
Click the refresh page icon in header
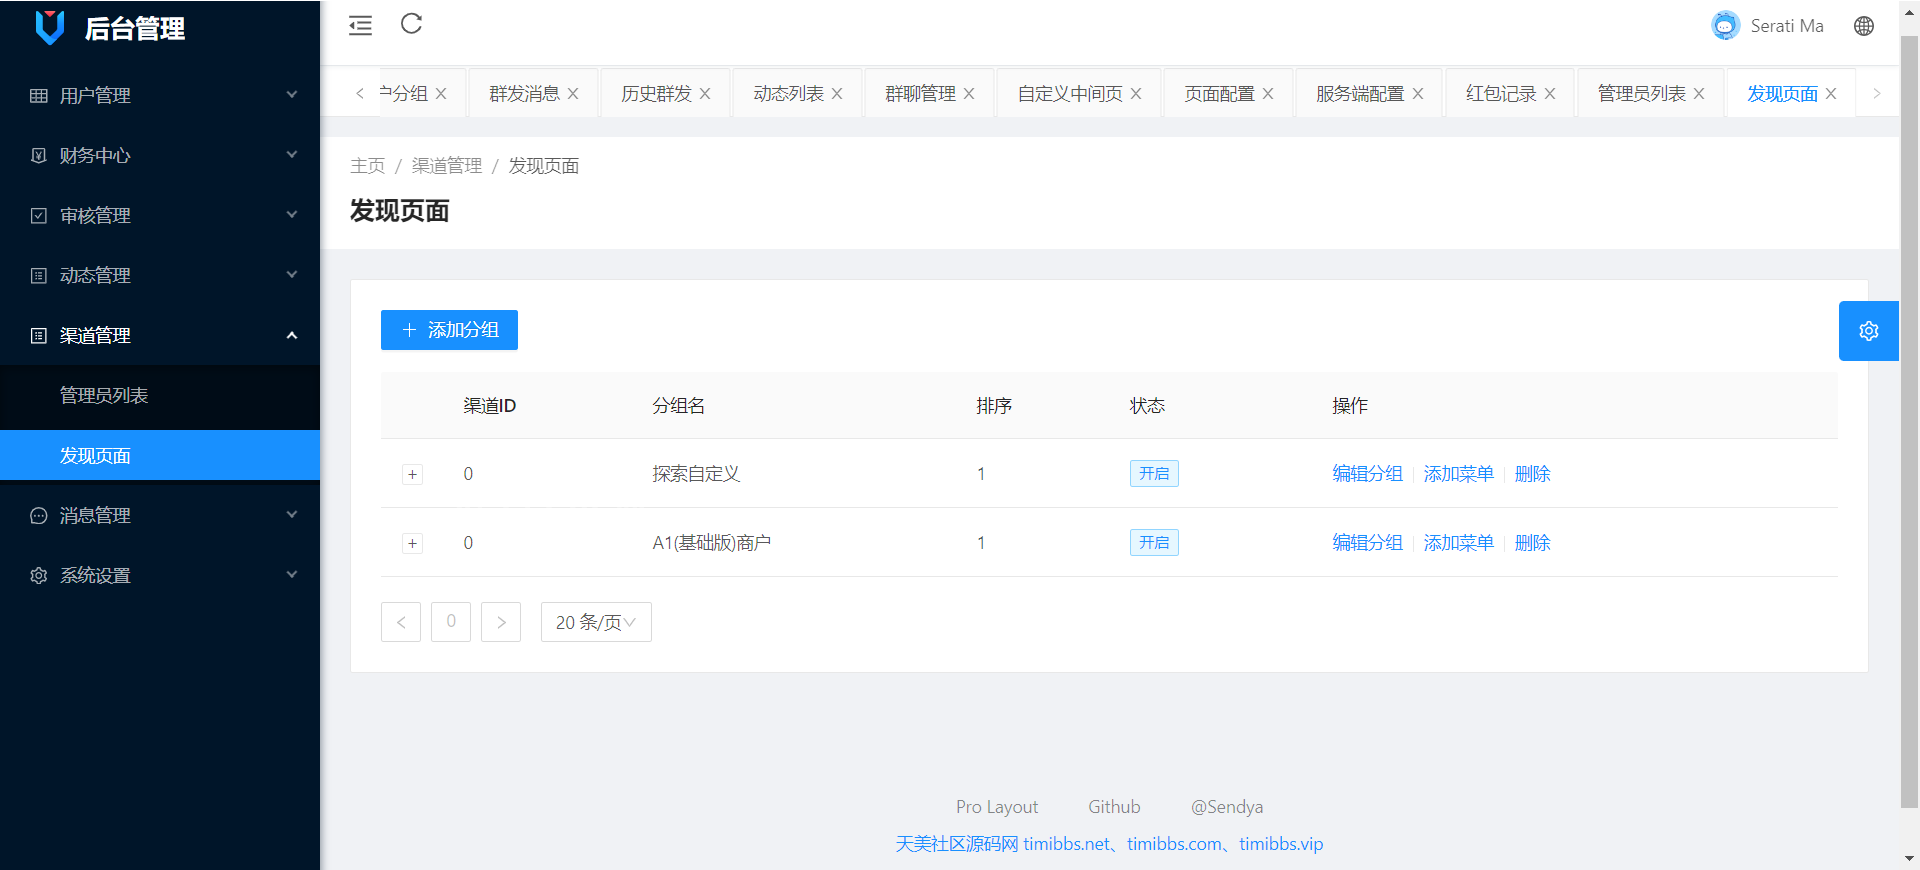[411, 24]
